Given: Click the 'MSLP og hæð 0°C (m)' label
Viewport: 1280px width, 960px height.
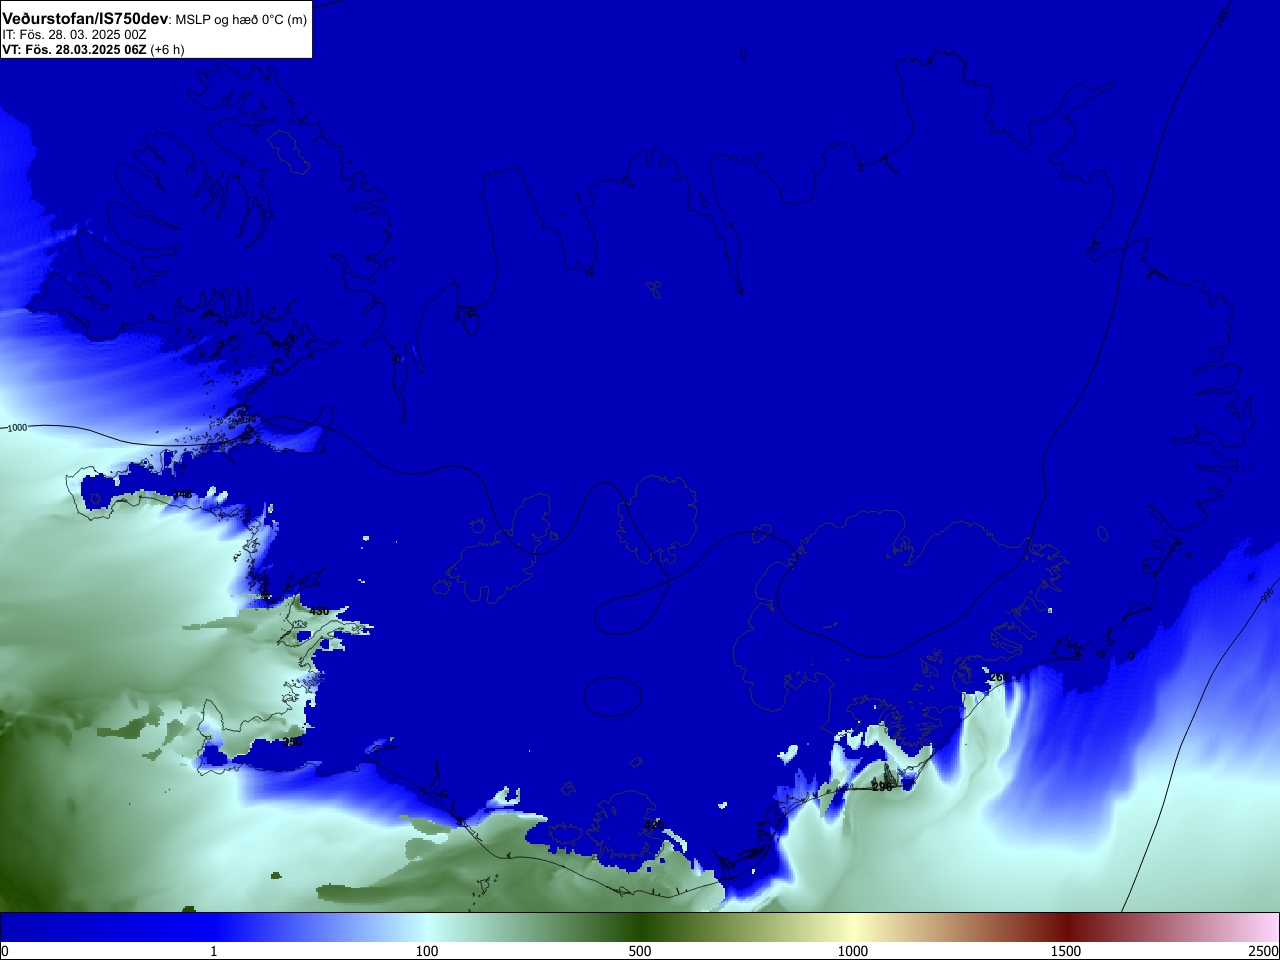Looking at the screenshot, I should (x=242, y=20).
